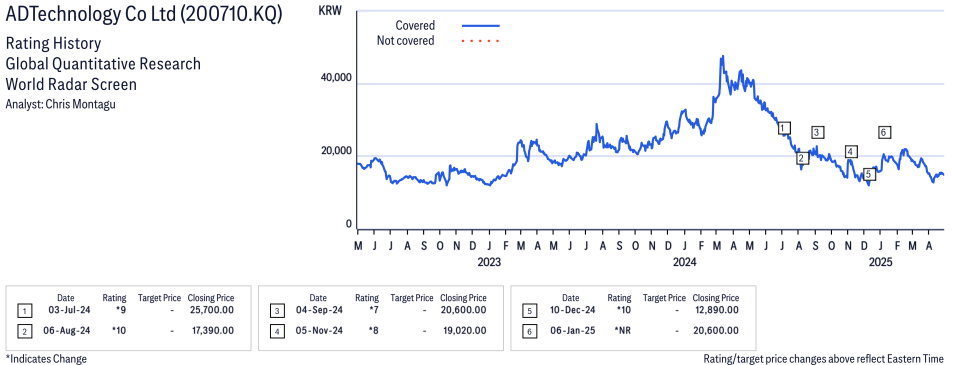This screenshot has height=365, width=955.
Task: Click the *7 rating value
Action: [373, 310]
